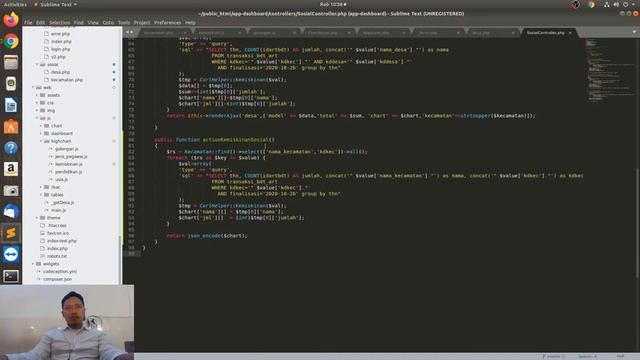Viewport: 640px width, 360px height.
Task: Focus Sublime Text dock icon
Action: coord(11,233)
